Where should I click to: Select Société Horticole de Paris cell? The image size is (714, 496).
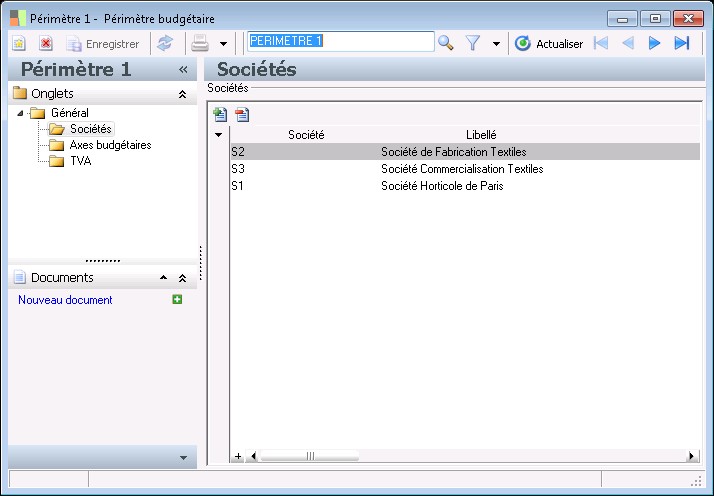coord(442,186)
